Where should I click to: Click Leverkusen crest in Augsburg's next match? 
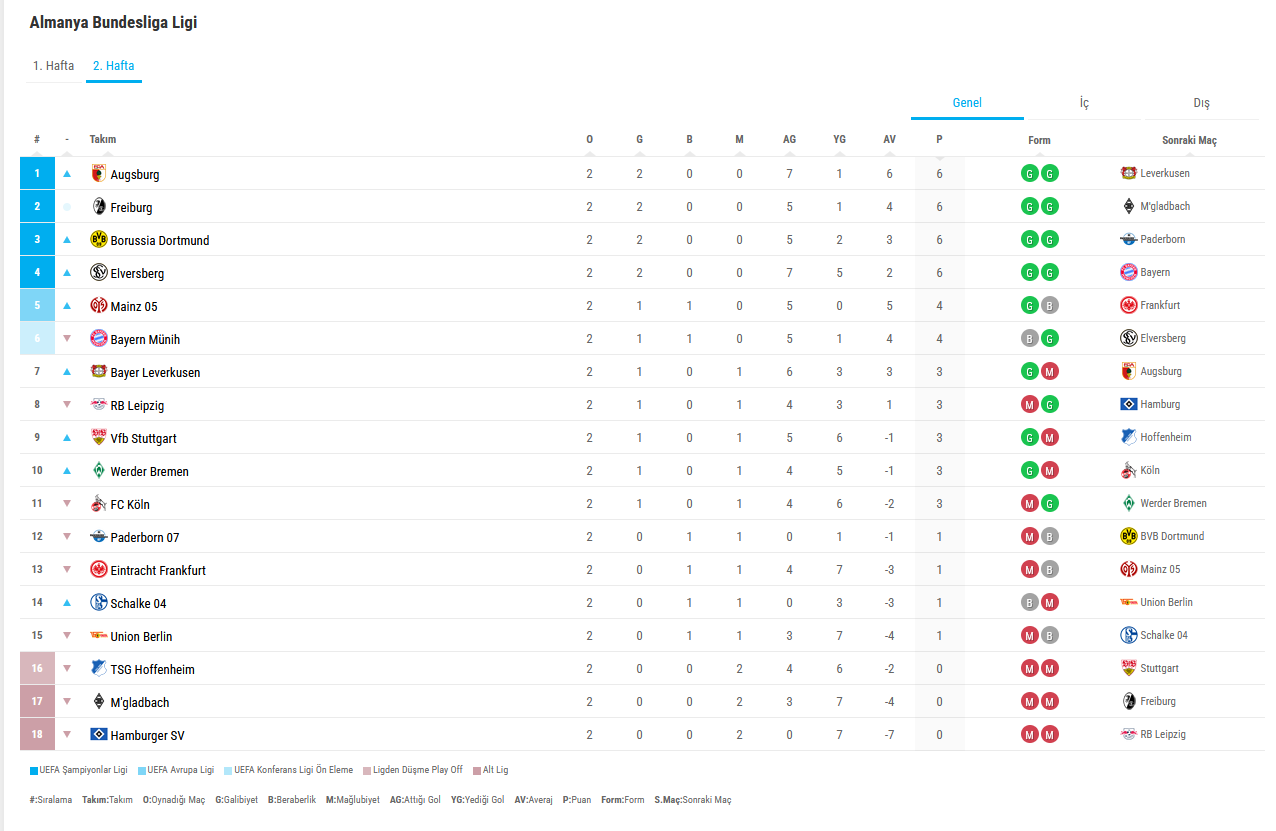1129,173
